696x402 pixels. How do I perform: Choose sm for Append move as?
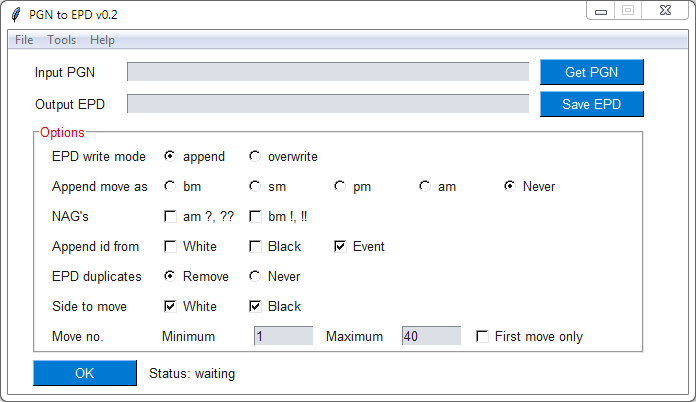[255, 186]
